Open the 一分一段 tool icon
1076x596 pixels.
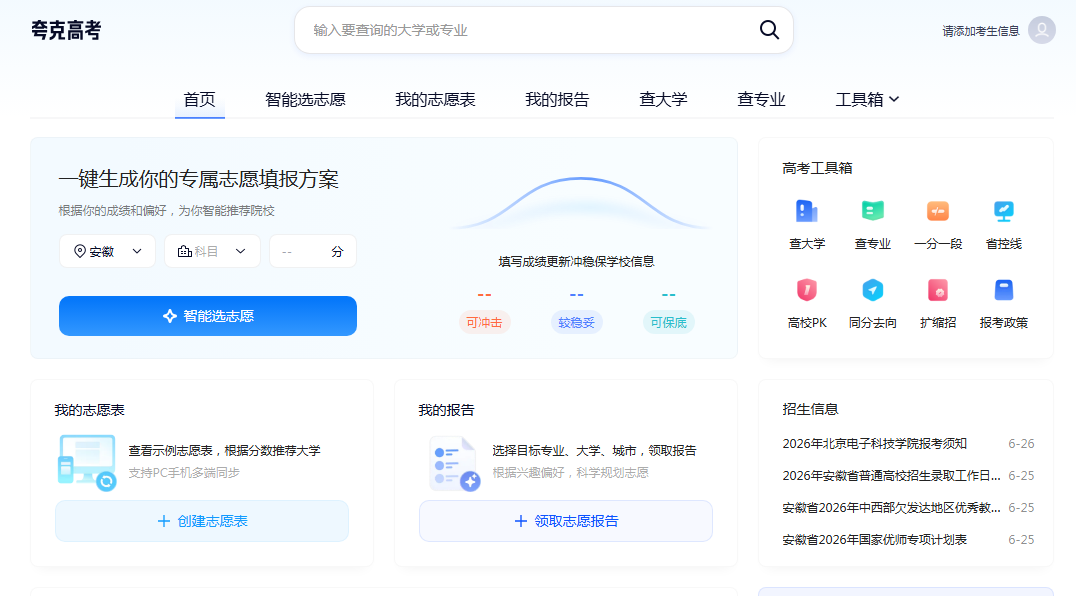point(938,211)
